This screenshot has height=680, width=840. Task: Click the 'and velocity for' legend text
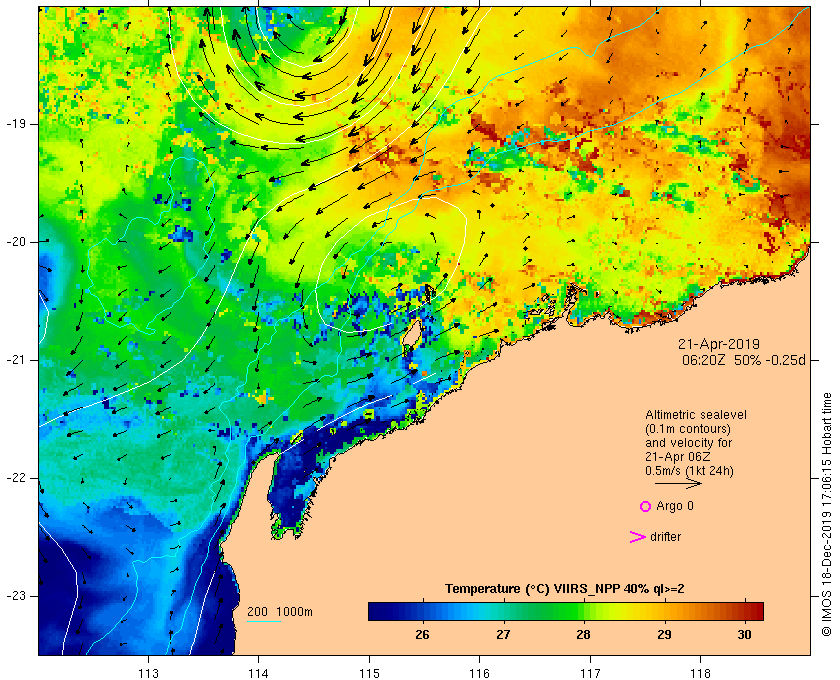coord(688,443)
